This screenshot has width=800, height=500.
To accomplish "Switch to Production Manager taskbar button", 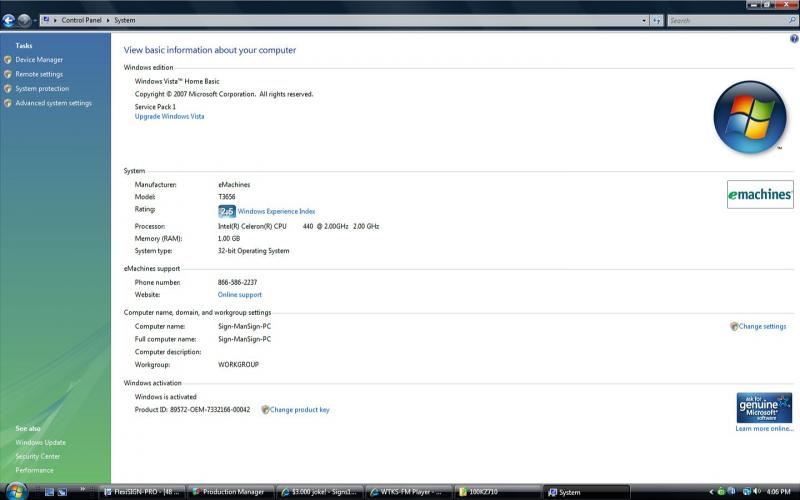I will pos(230,492).
